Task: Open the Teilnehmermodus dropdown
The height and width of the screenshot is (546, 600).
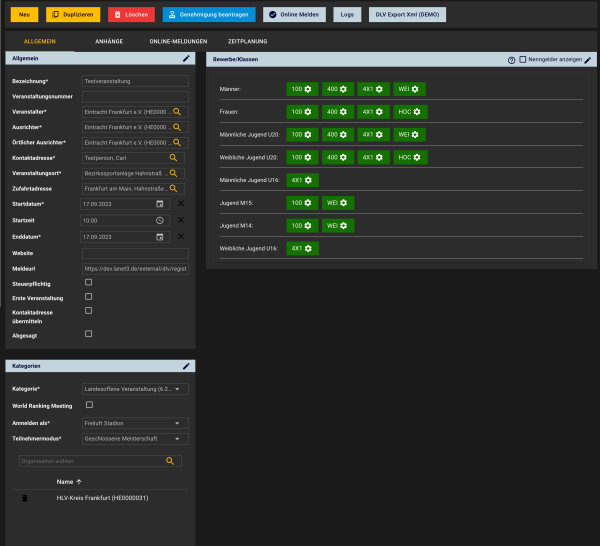Action: (135, 438)
